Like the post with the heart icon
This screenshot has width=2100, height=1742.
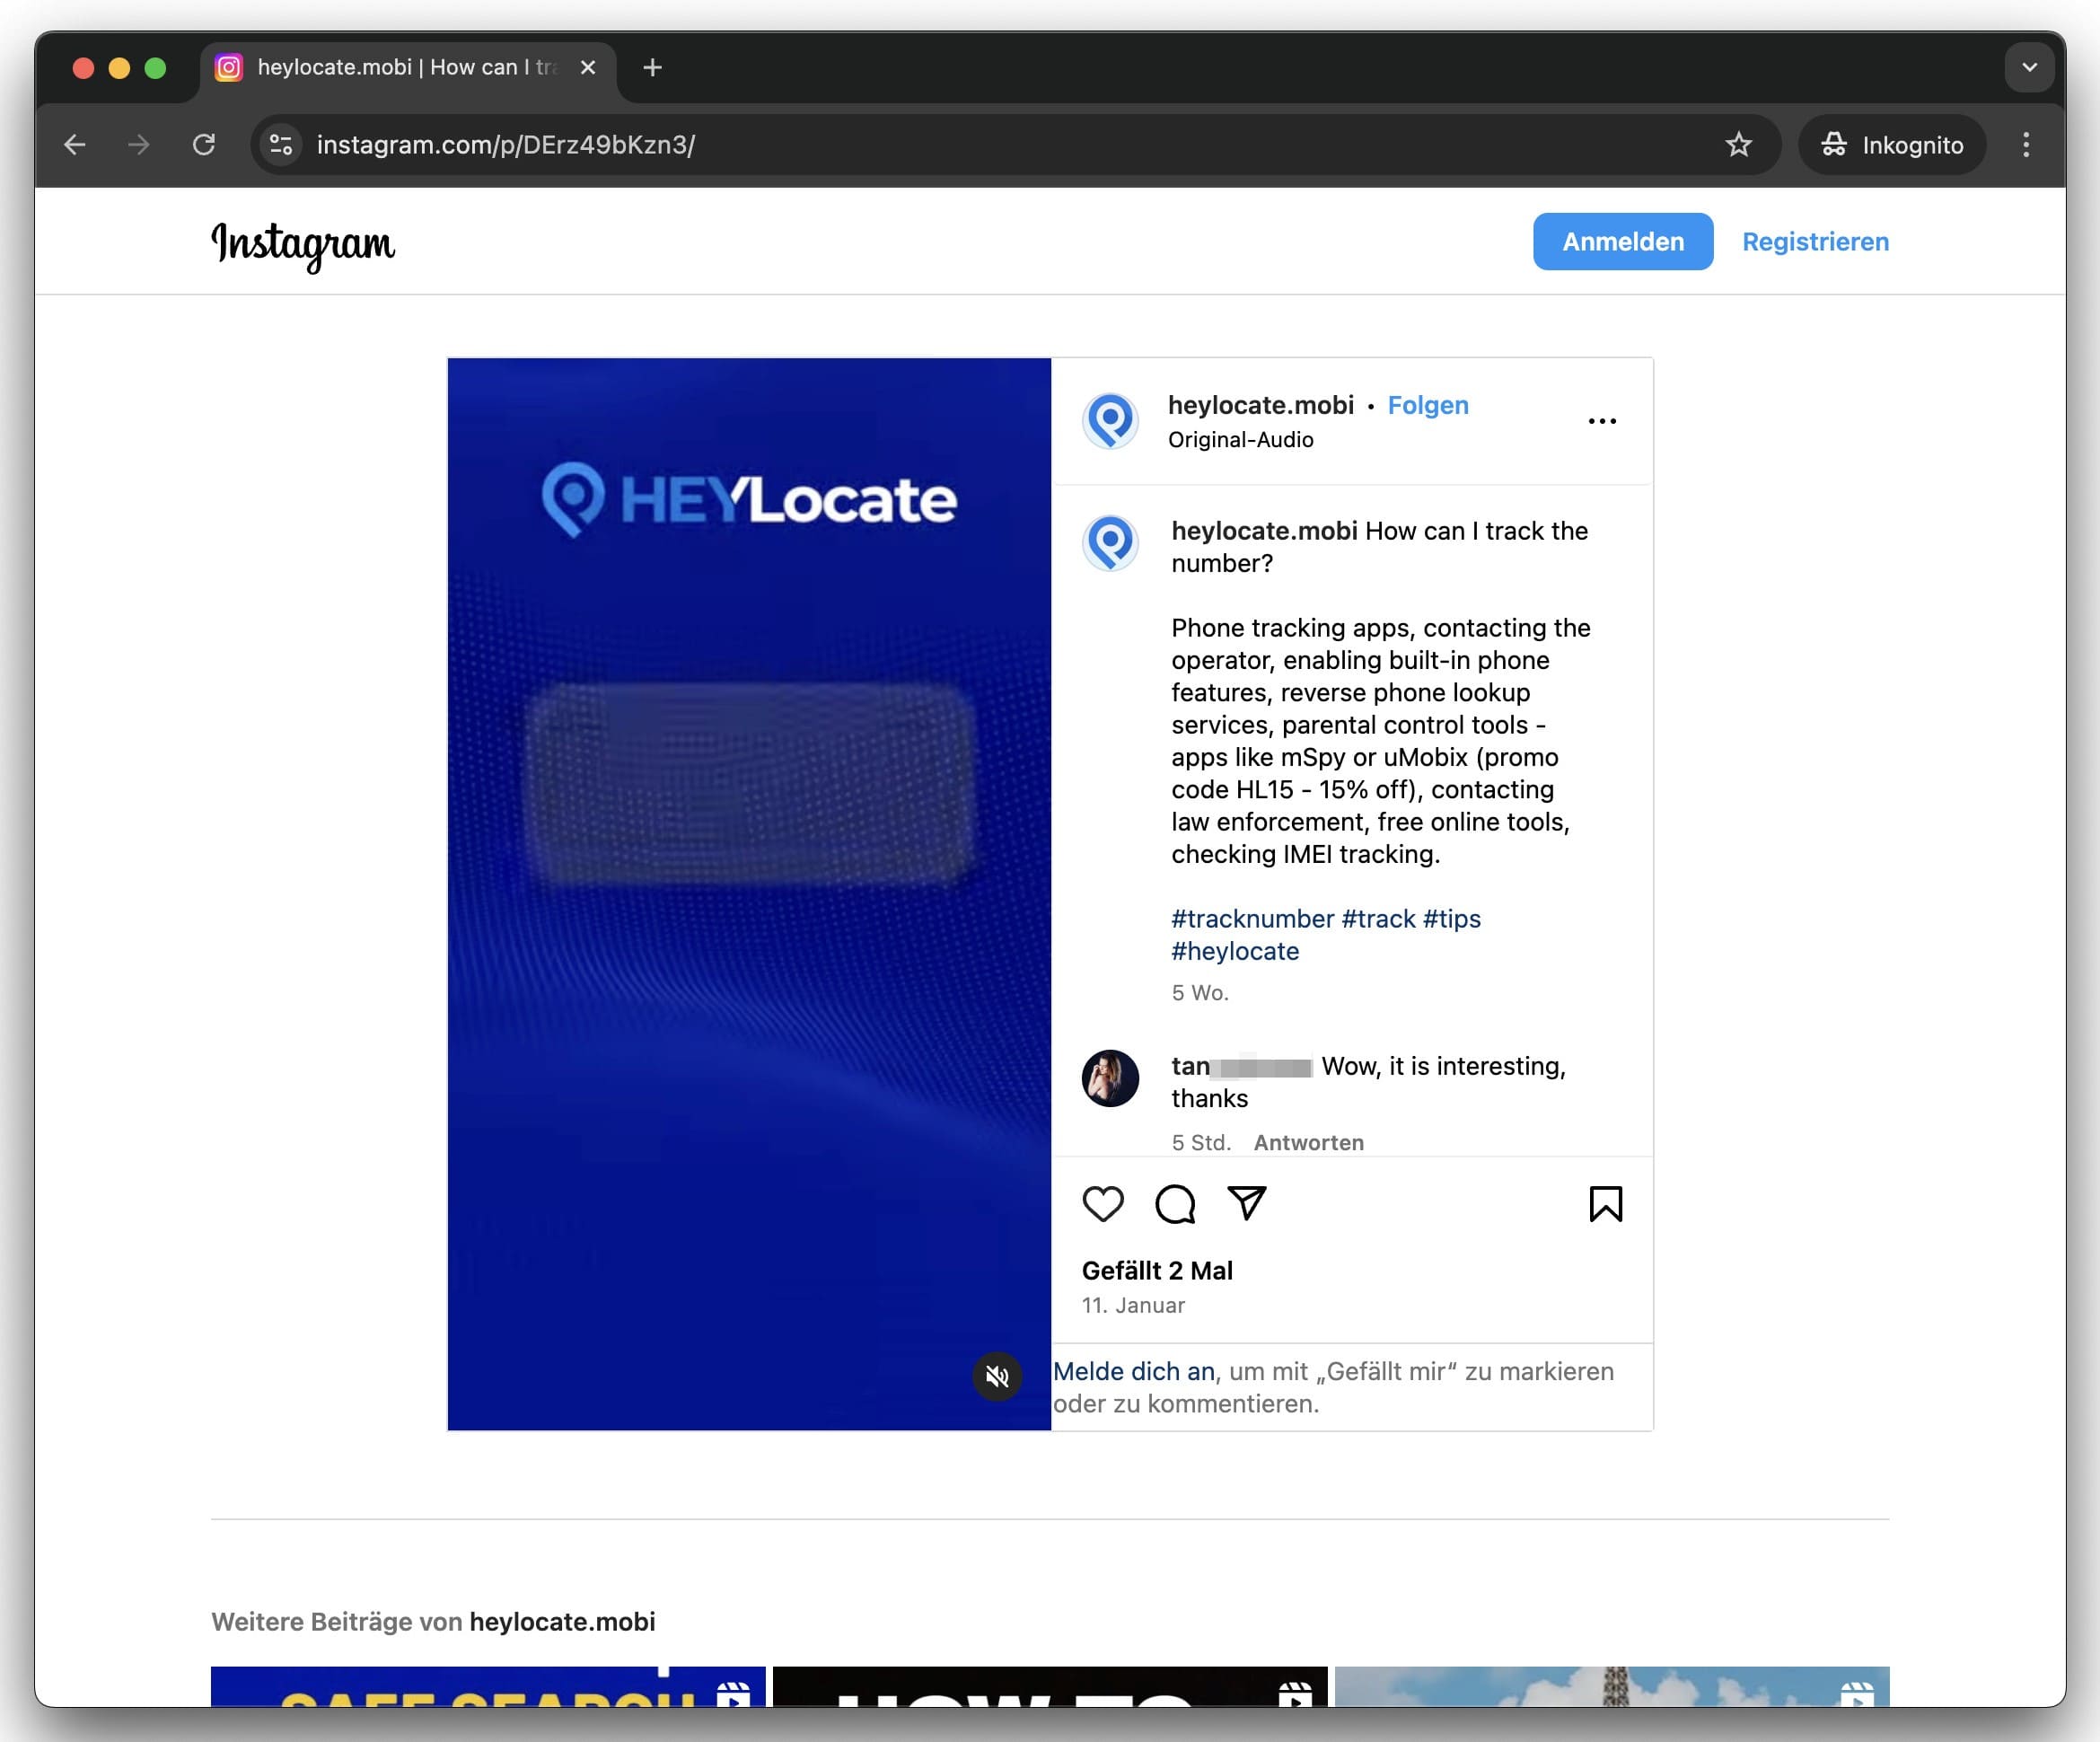(x=1103, y=1204)
